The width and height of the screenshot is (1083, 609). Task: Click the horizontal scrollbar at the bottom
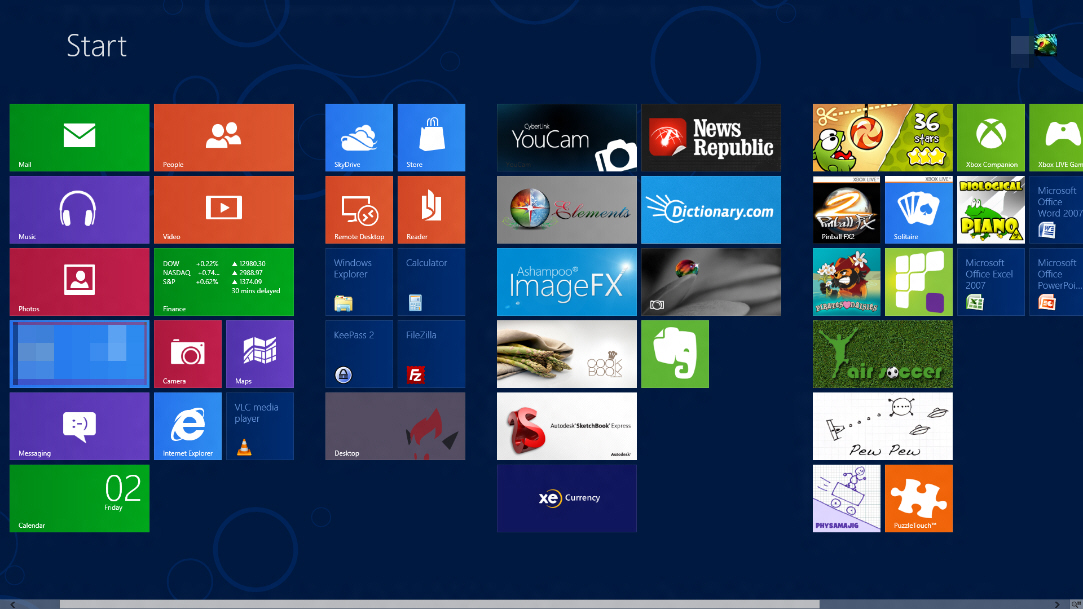pyautogui.click(x=440, y=604)
